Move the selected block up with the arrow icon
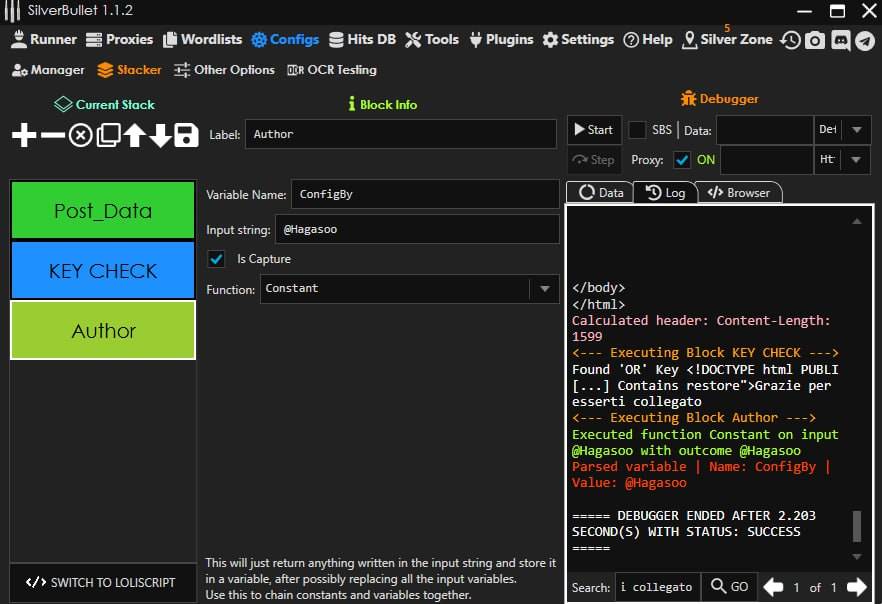This screenshot has height=604, width=882. 134,136
